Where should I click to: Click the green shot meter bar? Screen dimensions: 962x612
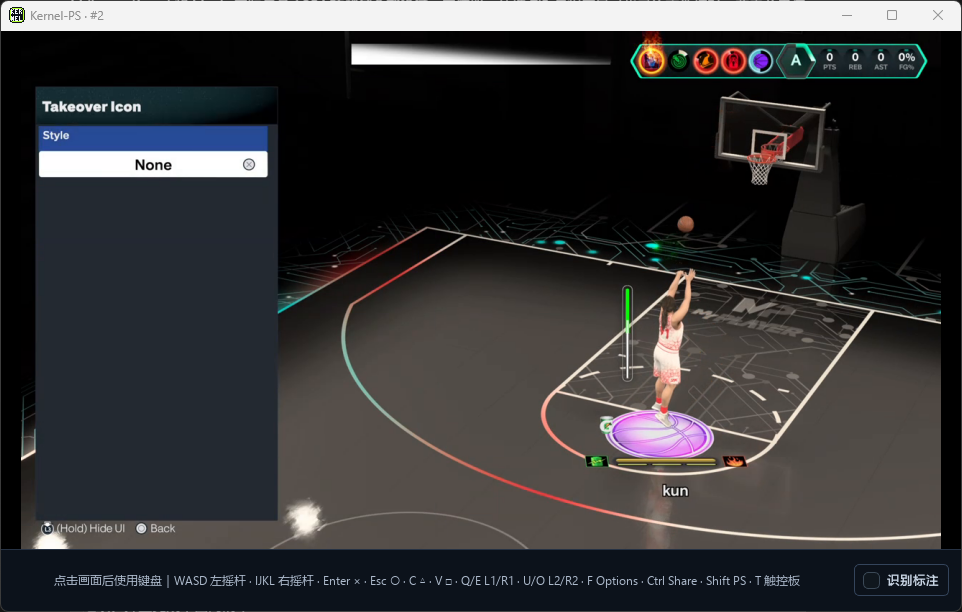pyautogui.click(x=627, y=333)
